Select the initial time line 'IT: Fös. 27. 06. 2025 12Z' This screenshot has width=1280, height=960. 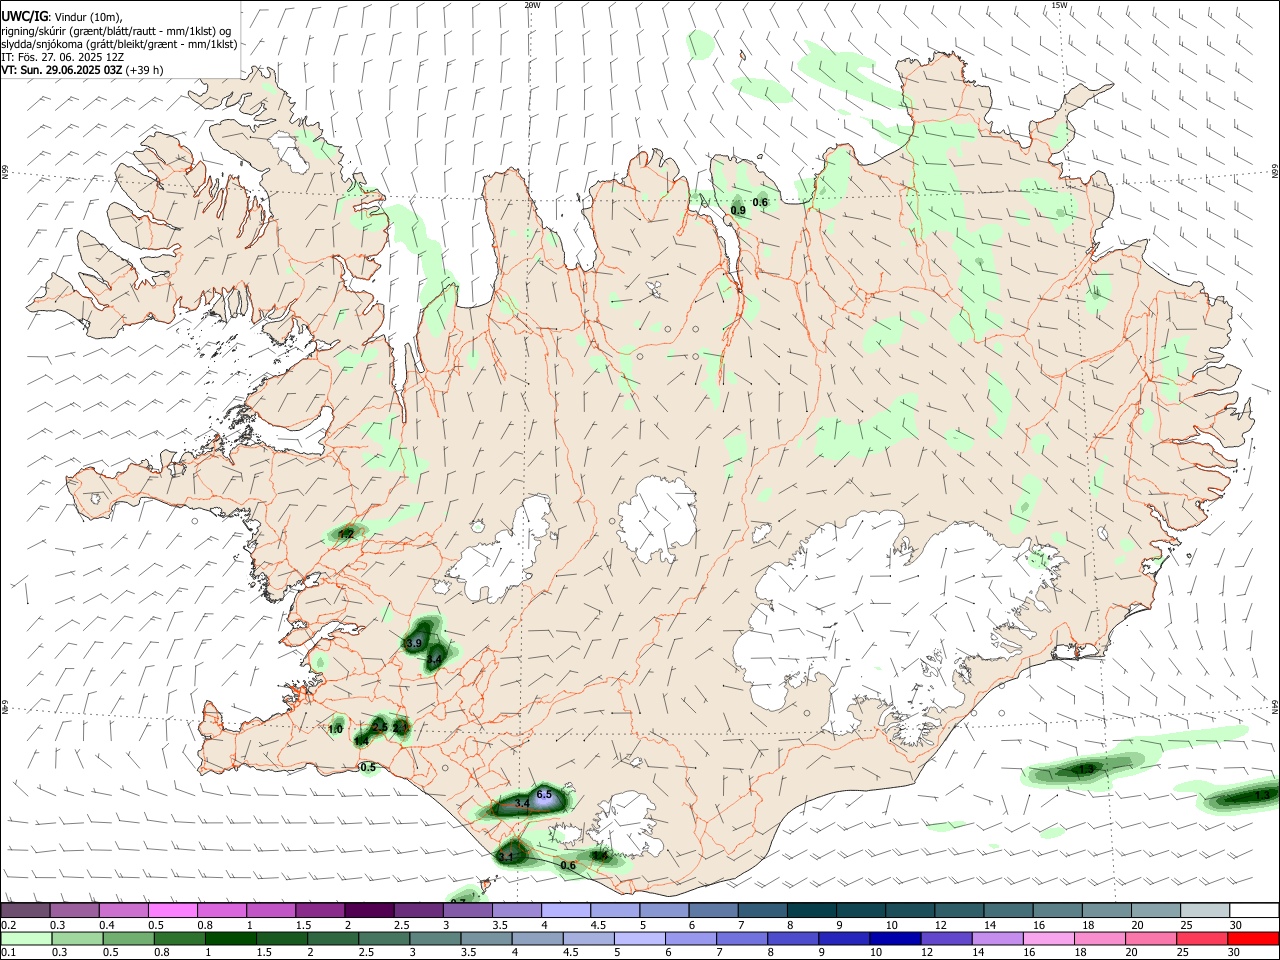coord(63,57)
